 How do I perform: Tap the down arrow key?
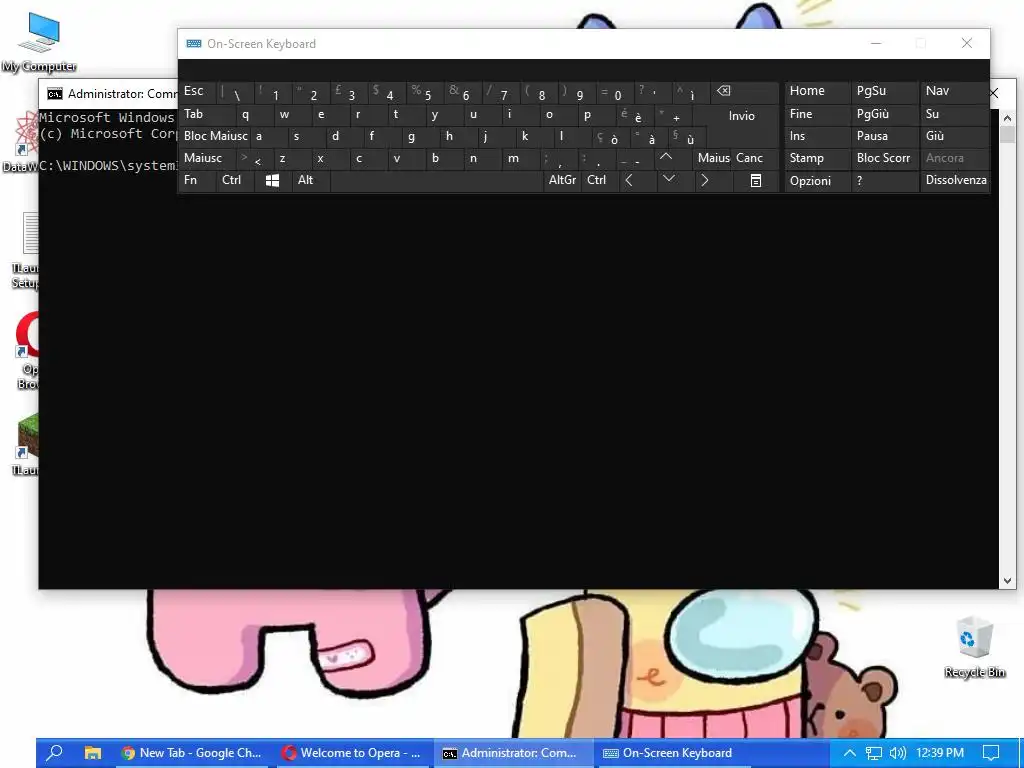669,180
